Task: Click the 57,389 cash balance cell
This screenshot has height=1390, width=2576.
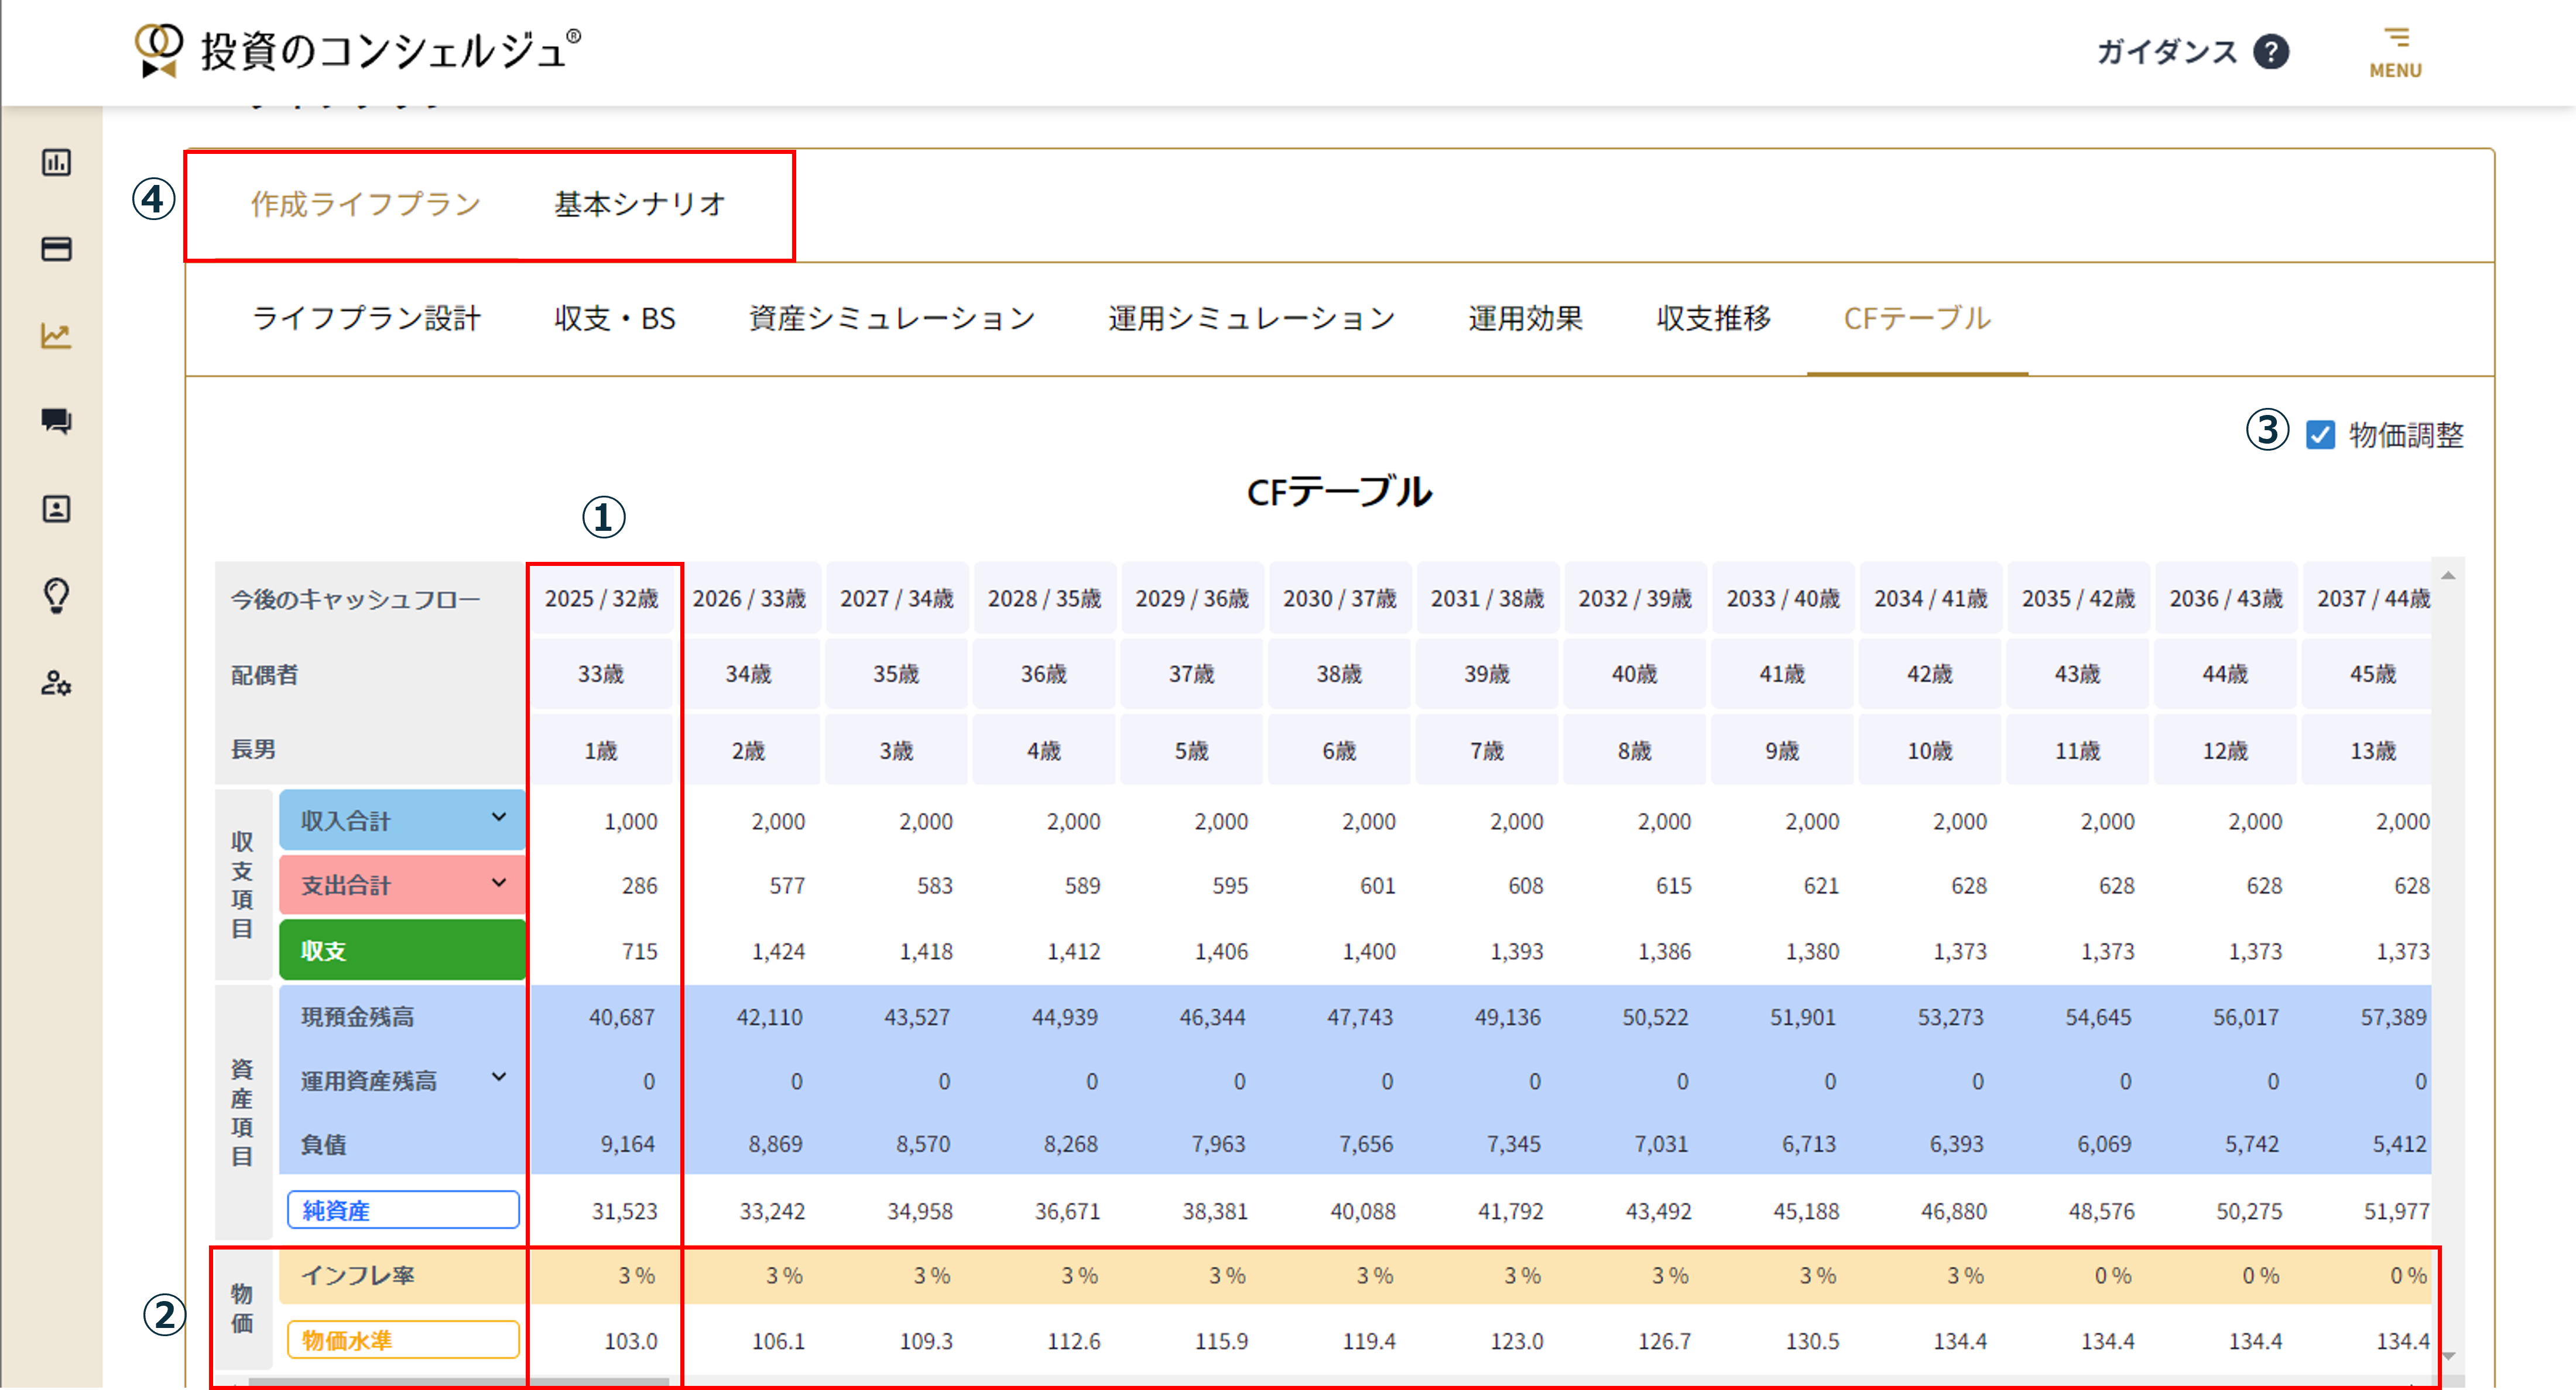Action: (x=2394, y=1017)
